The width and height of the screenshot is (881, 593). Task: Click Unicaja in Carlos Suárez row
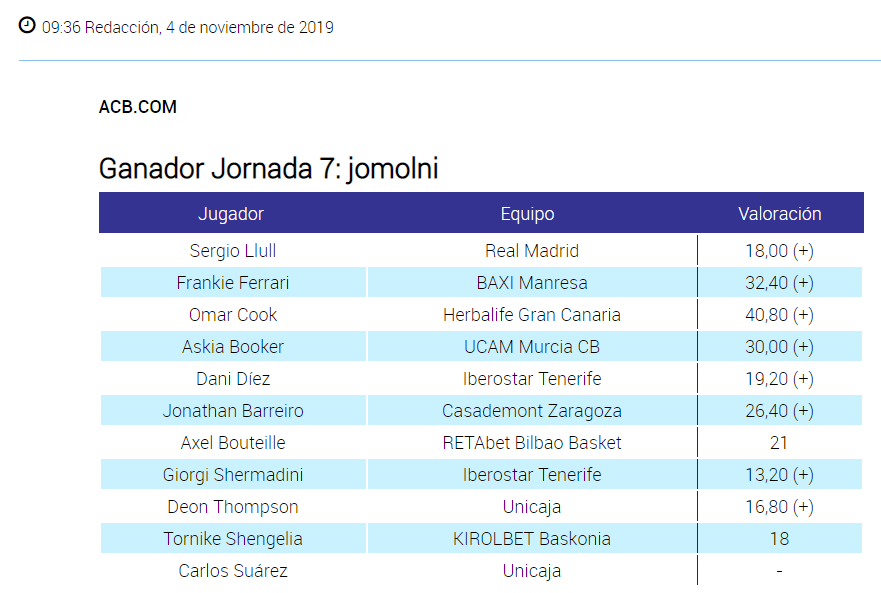(531, 571)
